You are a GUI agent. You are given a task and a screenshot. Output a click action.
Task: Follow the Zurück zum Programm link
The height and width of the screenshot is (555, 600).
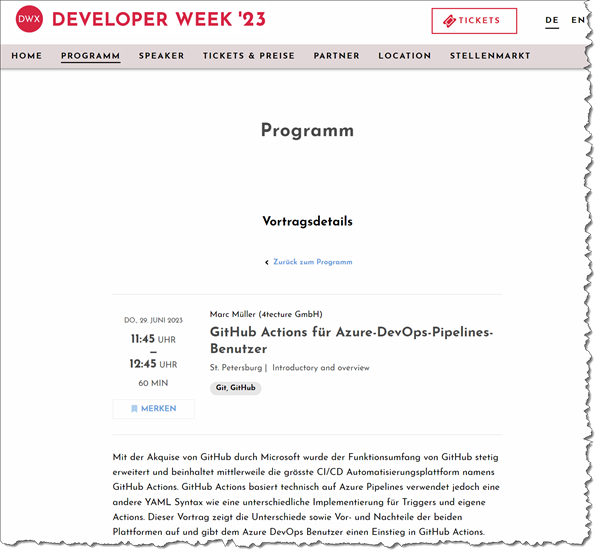coord(313,262)
